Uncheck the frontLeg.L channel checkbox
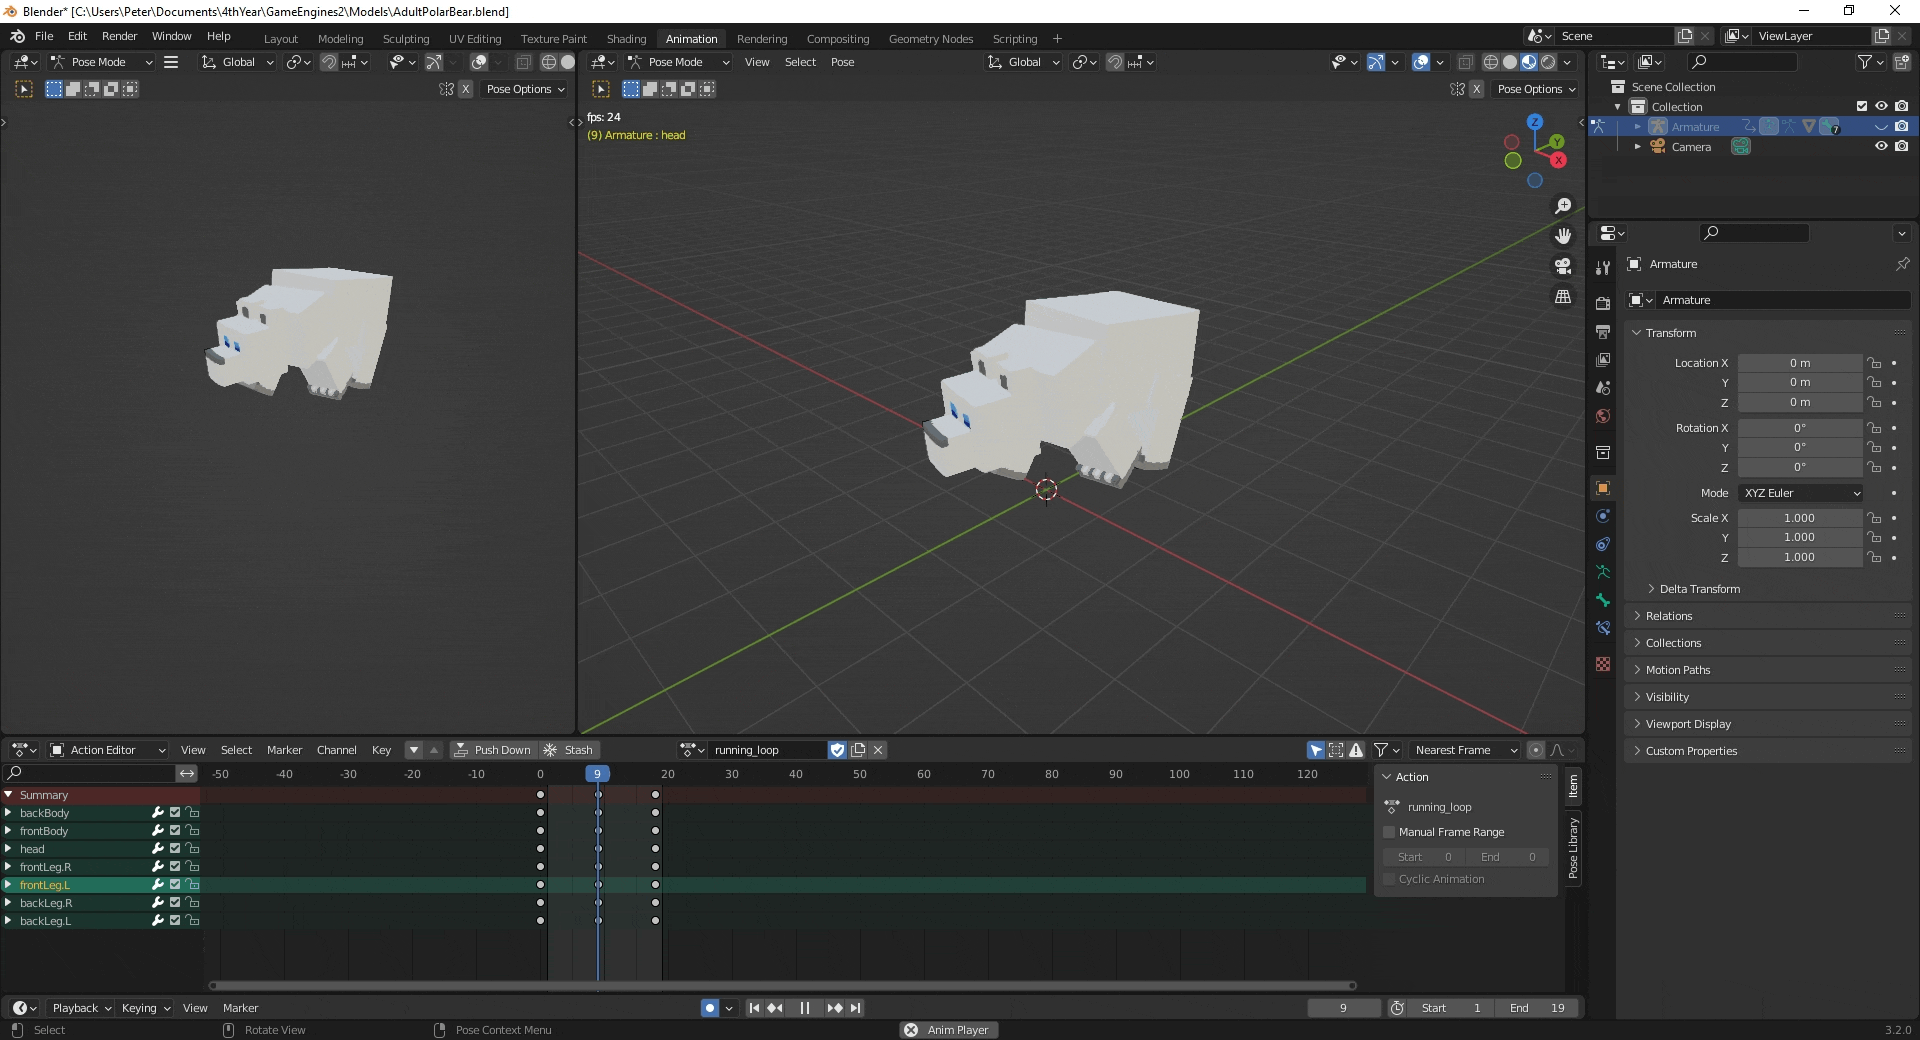 tap(175, 885)
